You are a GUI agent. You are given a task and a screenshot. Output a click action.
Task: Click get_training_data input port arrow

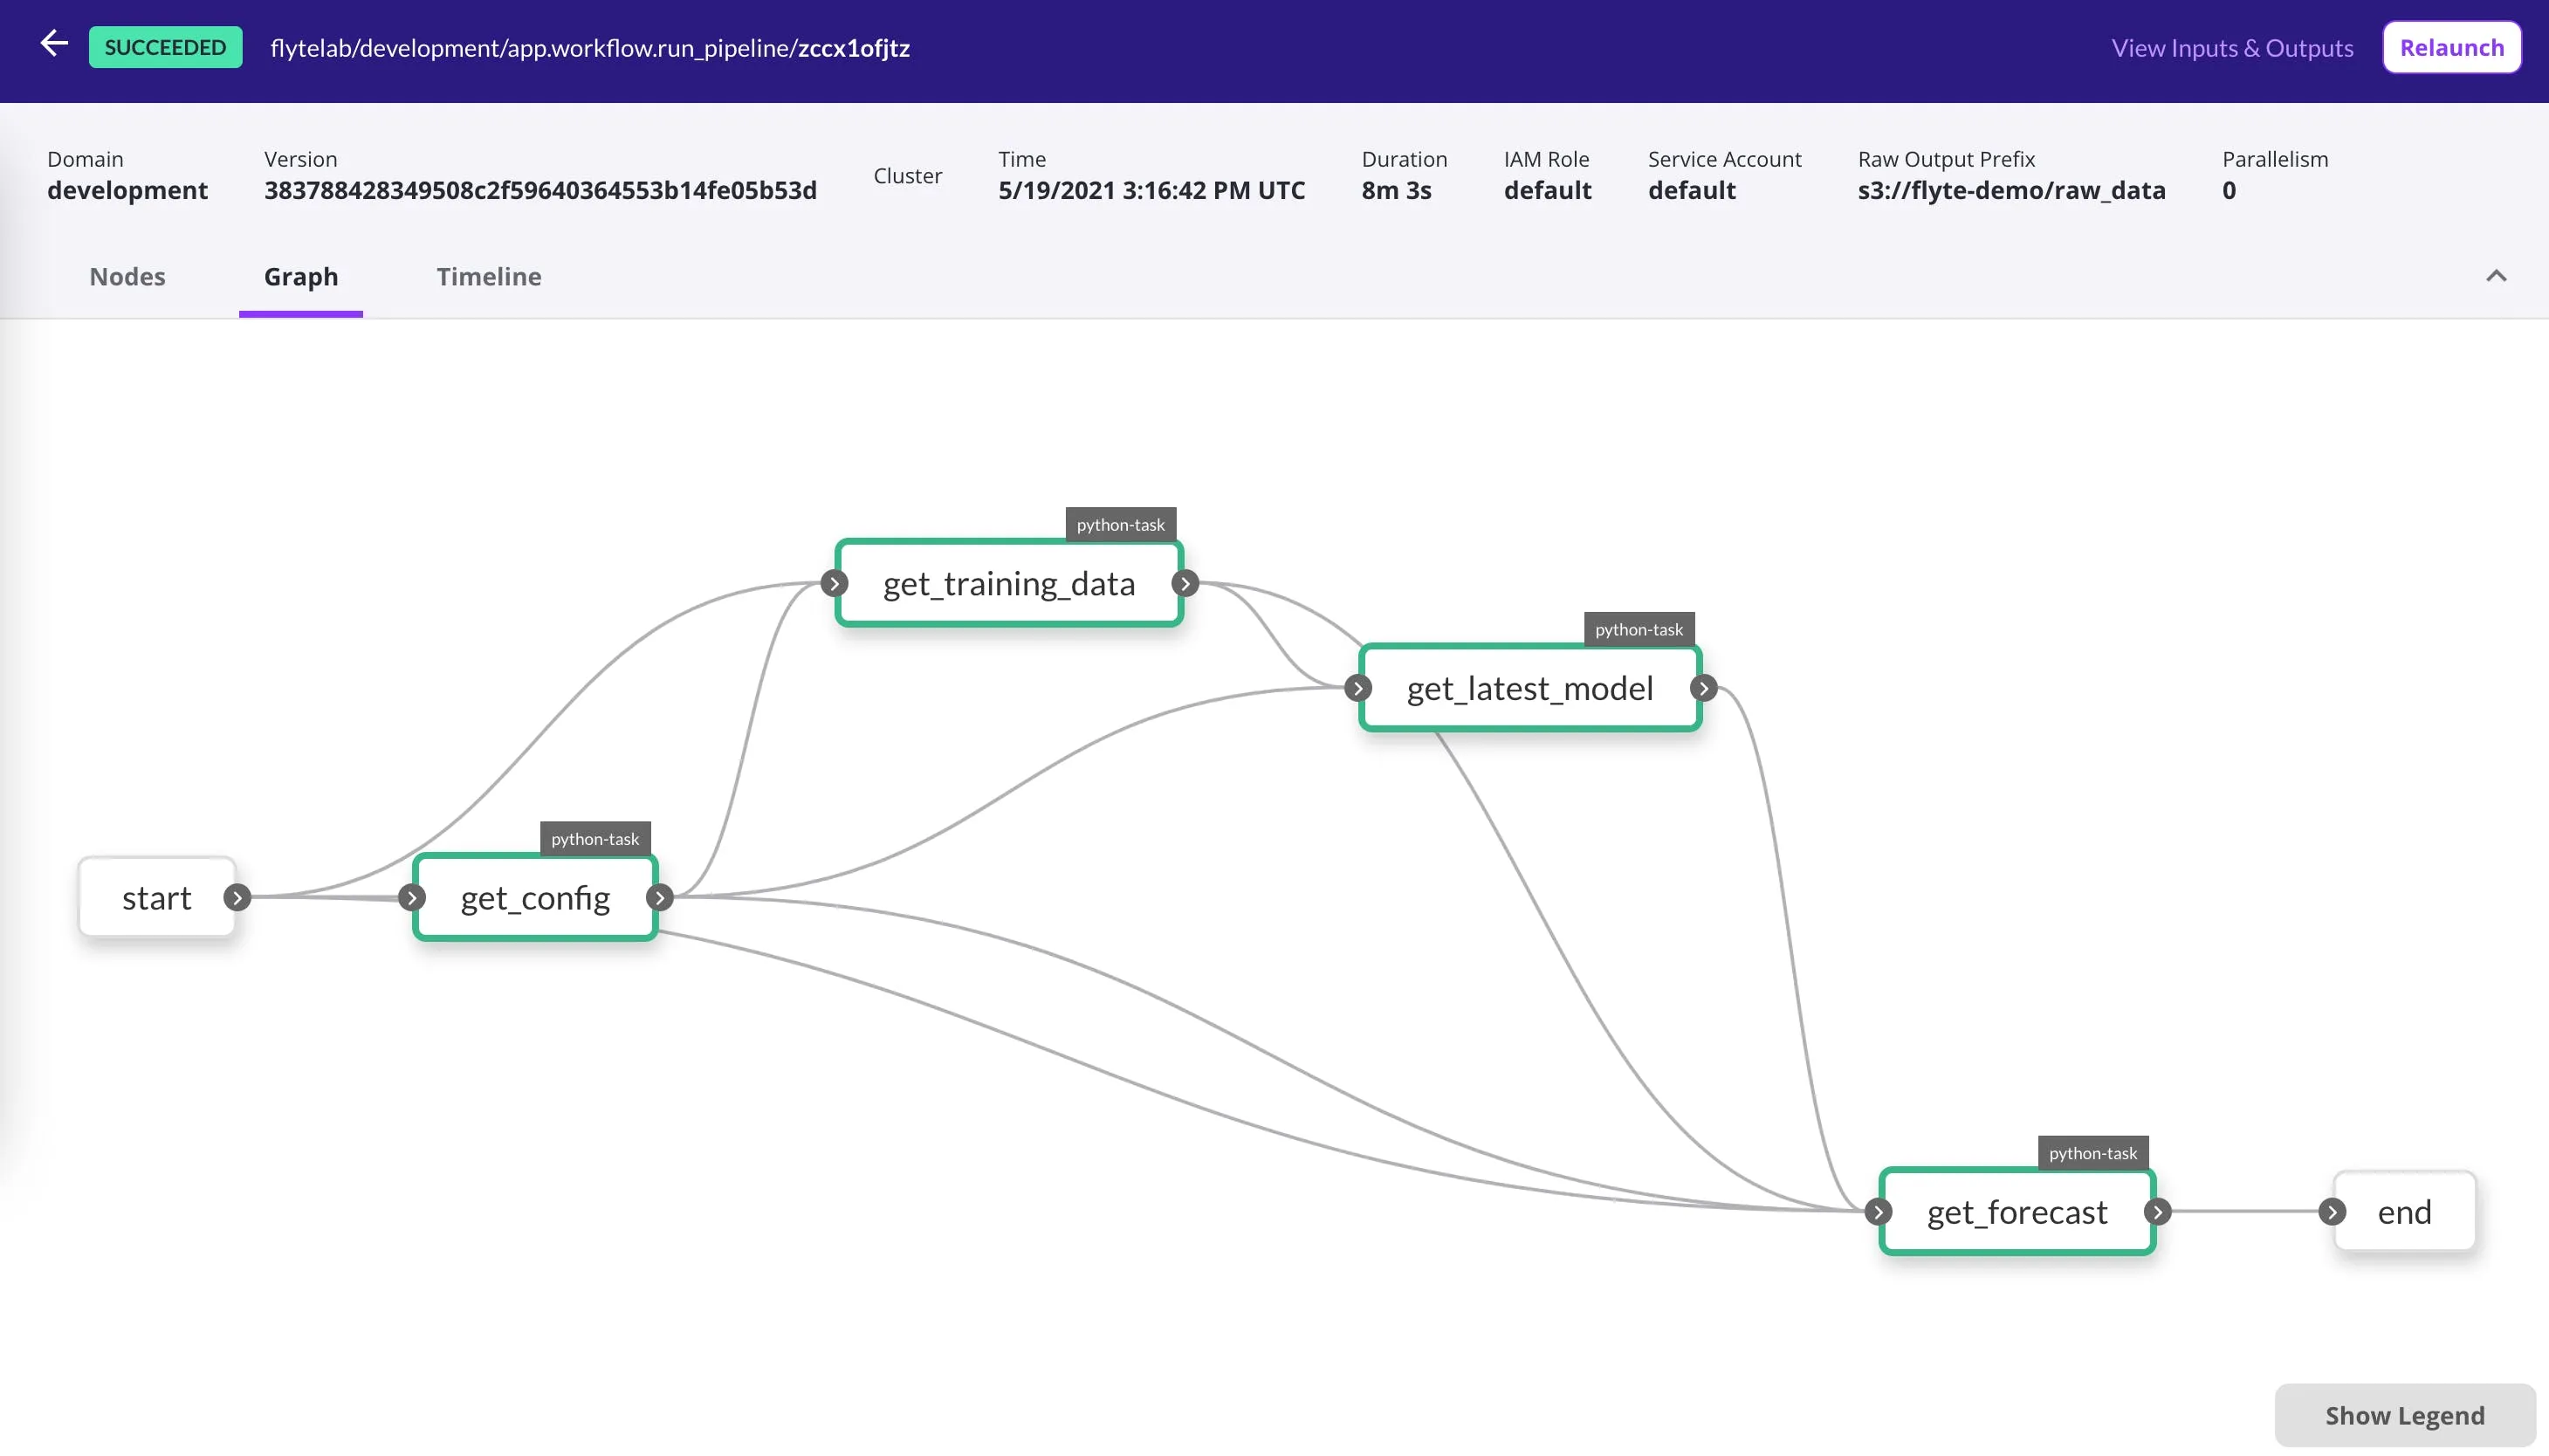tap(834, 583)
